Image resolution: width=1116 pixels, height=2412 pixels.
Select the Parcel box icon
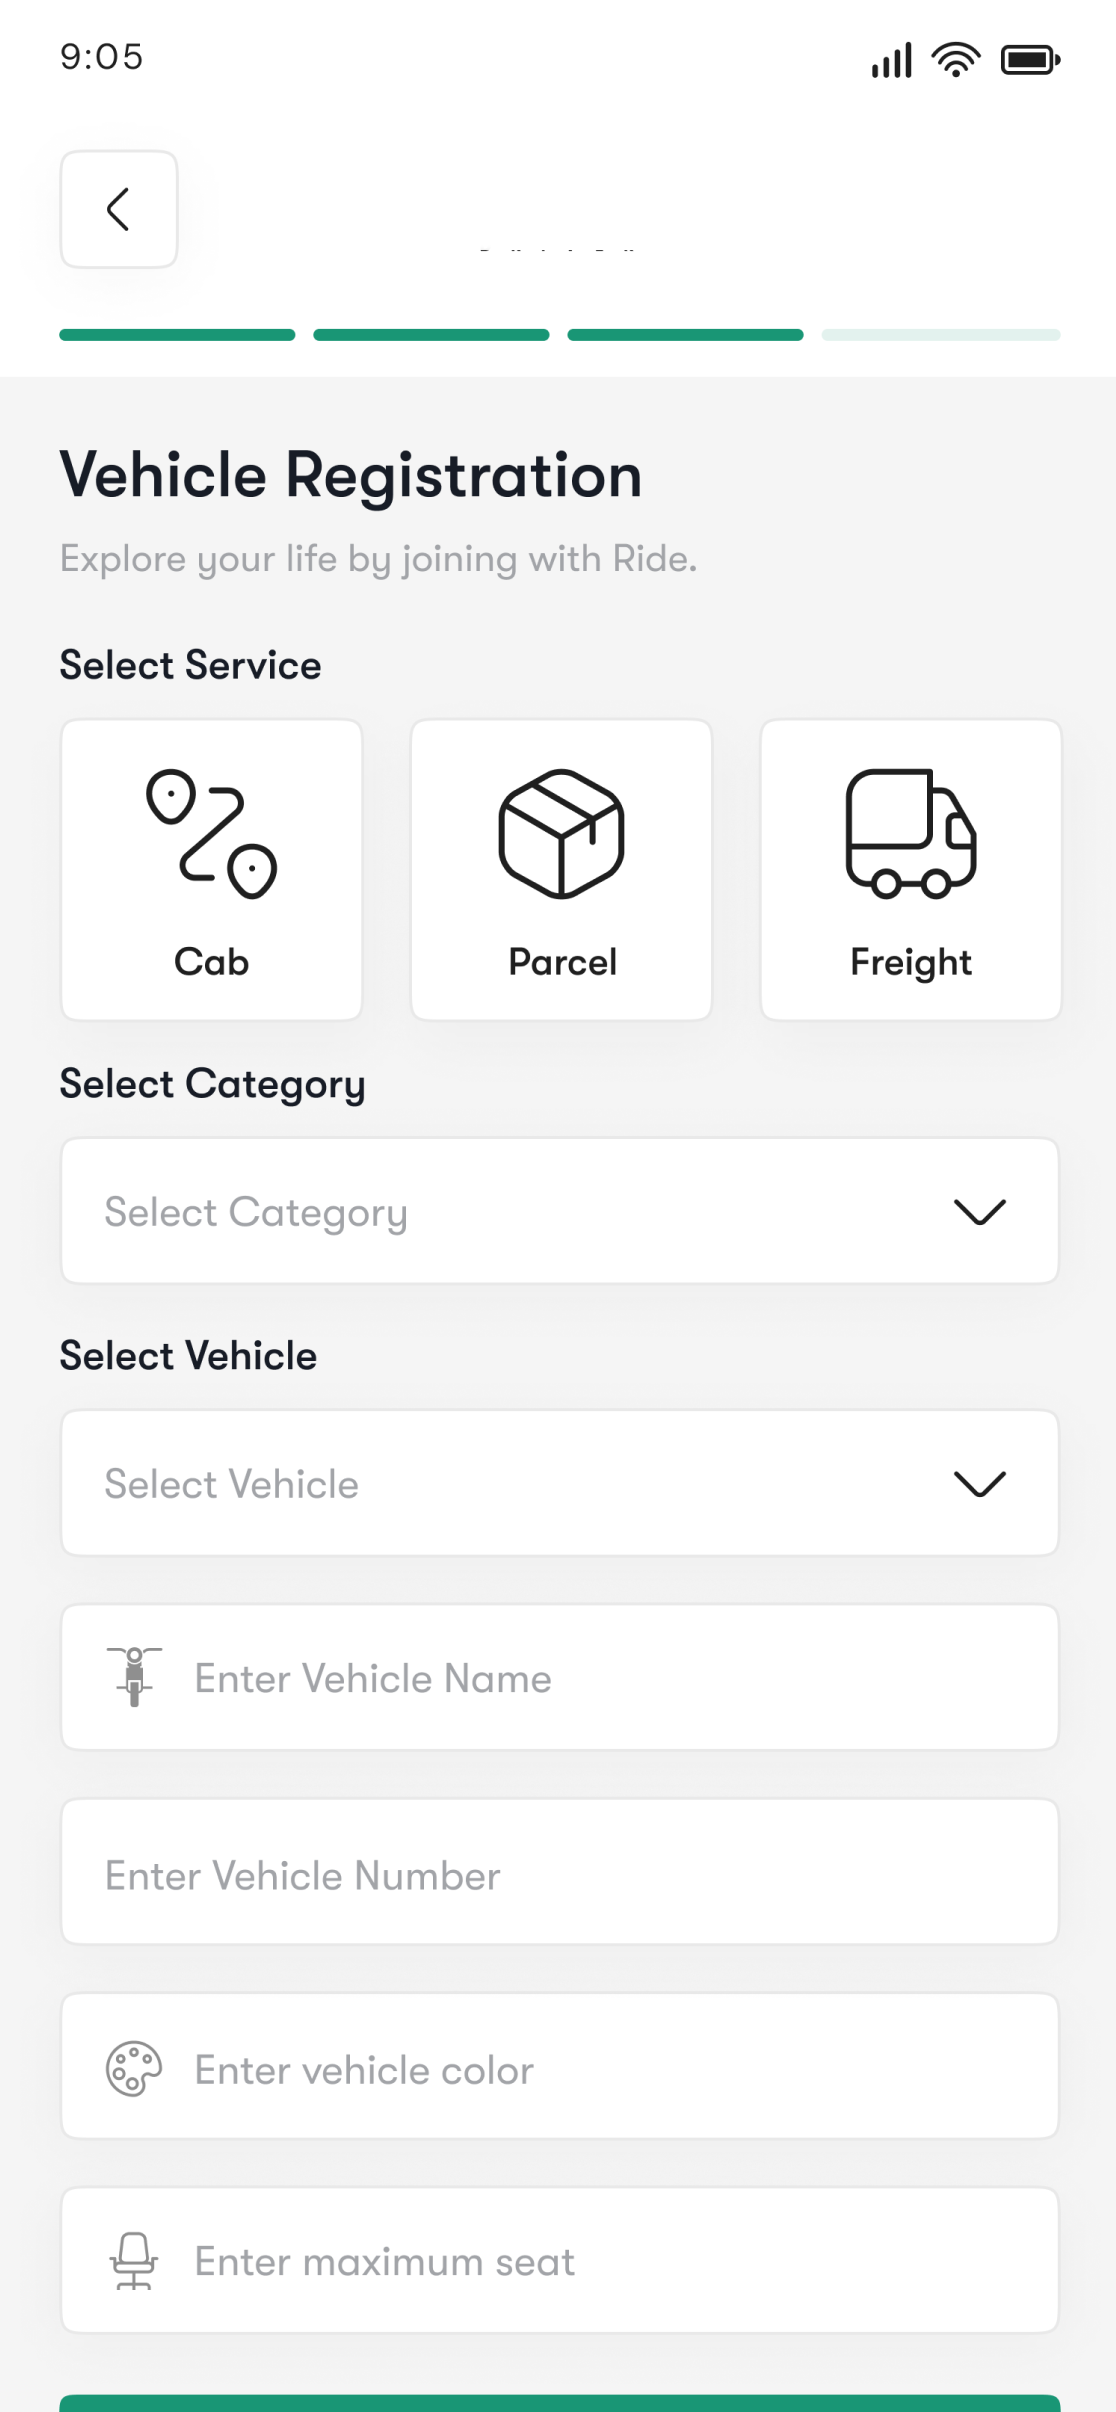click(x=561, y=834)
